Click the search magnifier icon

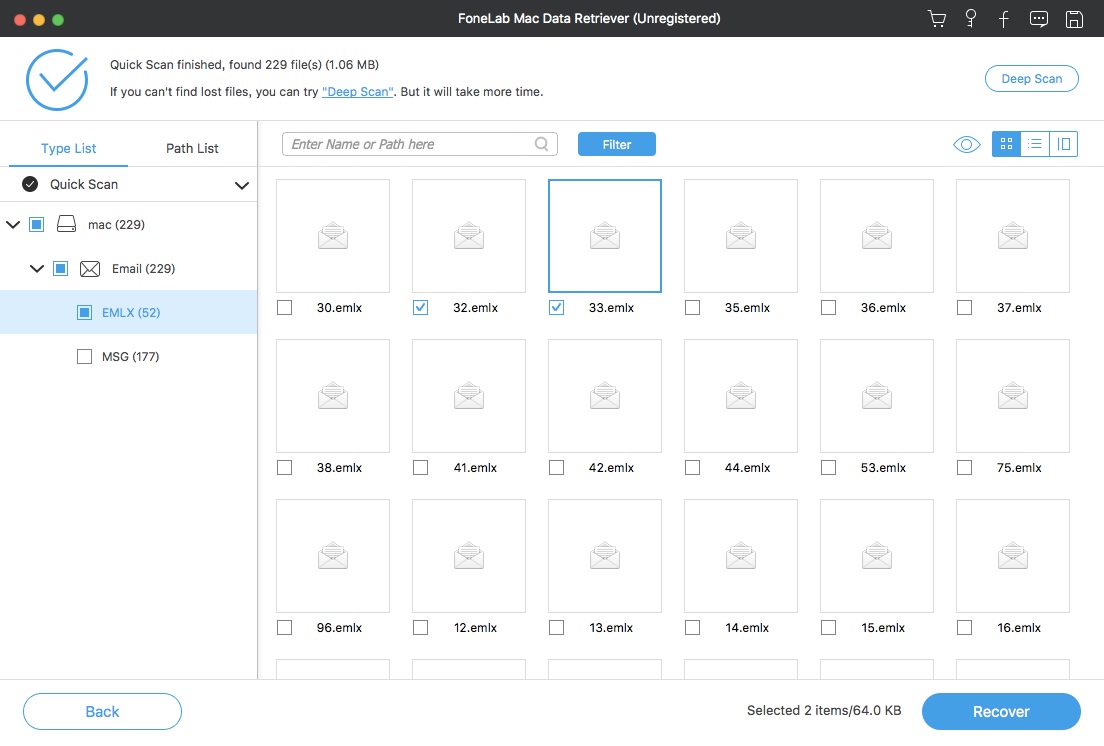(542, 144)
